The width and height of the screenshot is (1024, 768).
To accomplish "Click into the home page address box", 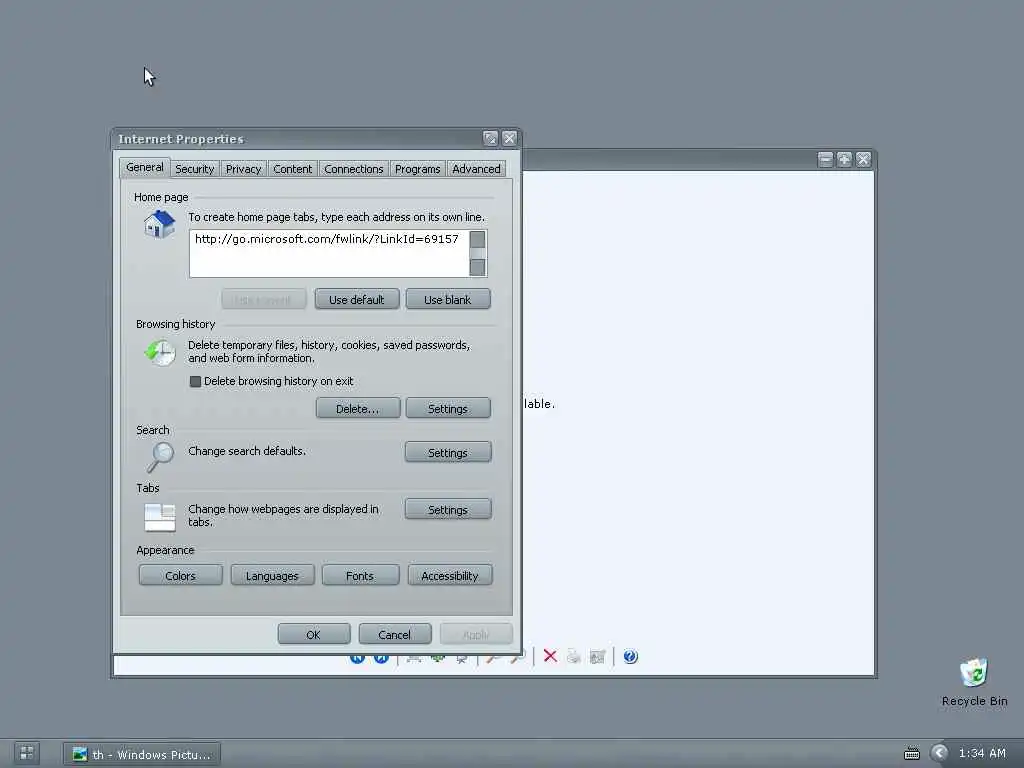I will [329, 253].
